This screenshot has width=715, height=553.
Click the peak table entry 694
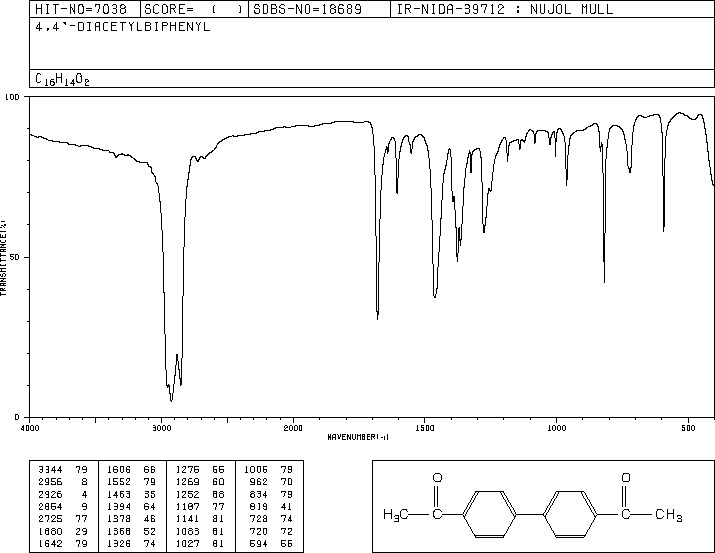coord(259,543)
